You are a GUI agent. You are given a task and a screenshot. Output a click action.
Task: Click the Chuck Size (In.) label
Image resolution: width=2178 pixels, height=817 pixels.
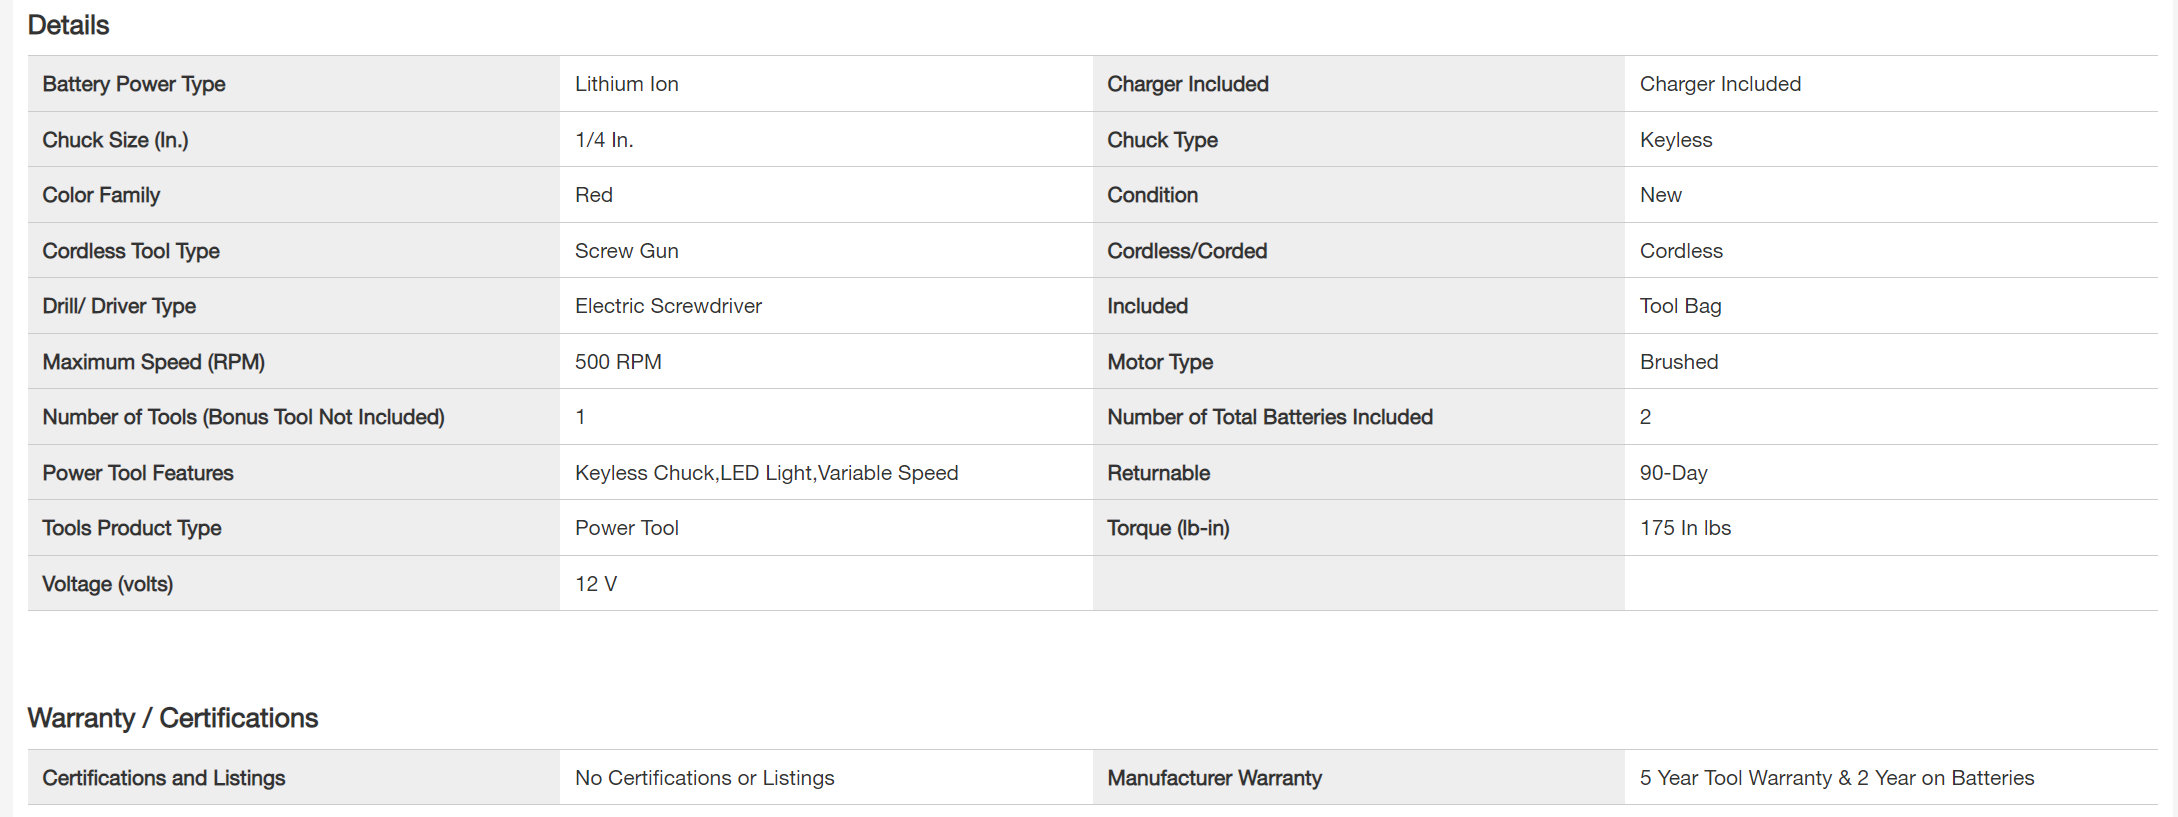click(x=115, y=140)
